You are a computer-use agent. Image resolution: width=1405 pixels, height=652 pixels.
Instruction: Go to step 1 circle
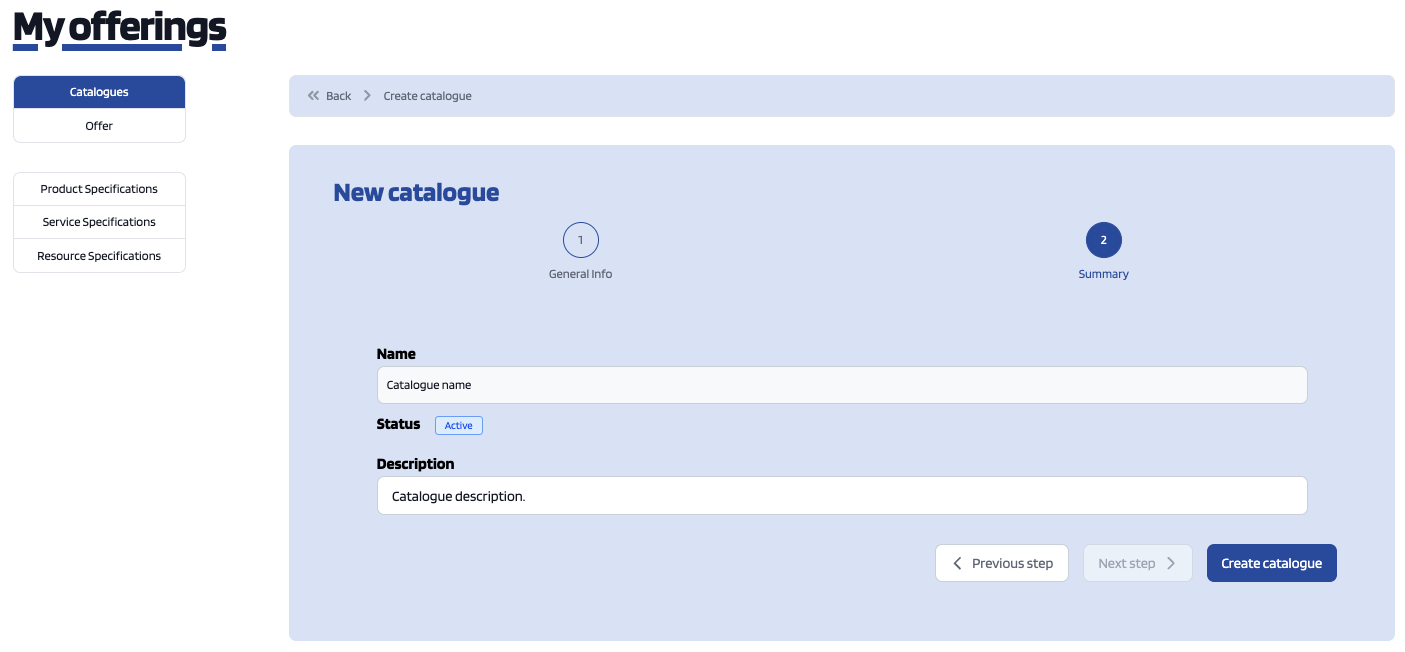pos(580,240)
